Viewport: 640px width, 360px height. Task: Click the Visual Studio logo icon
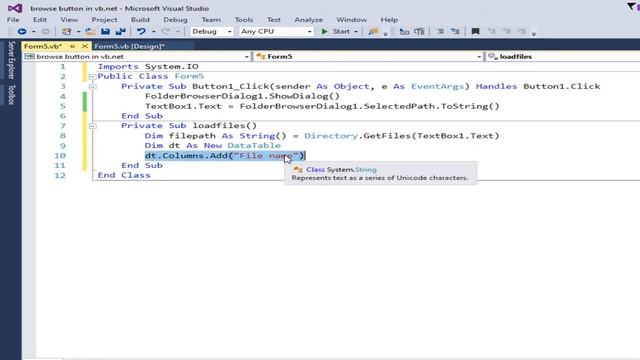15,8
